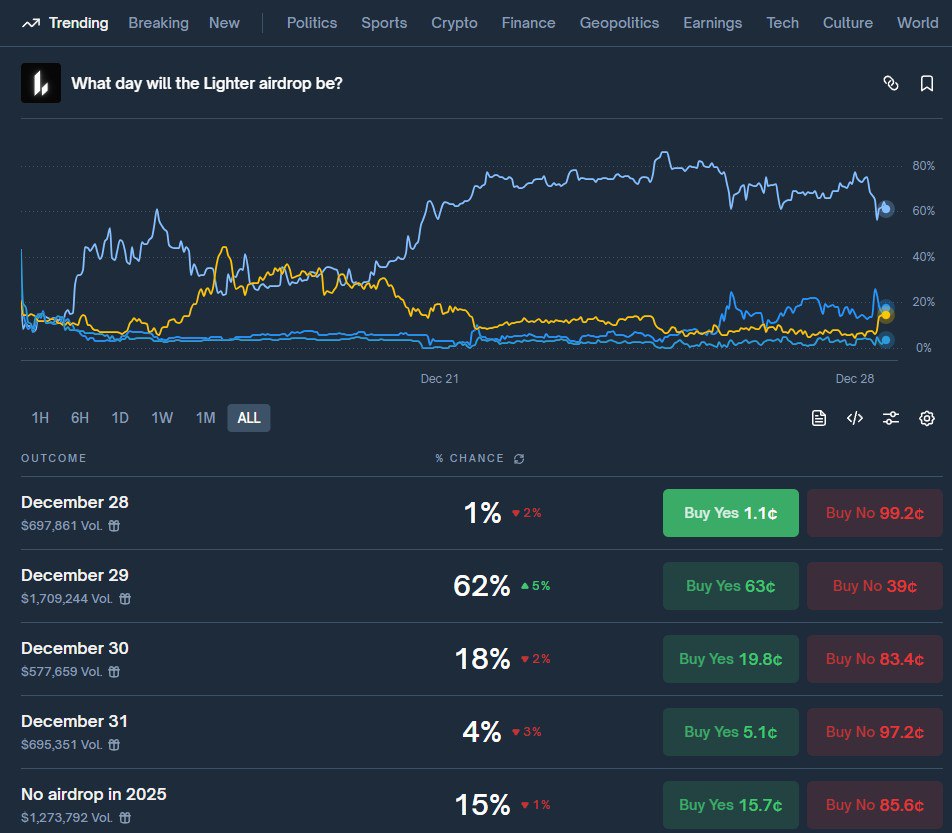Buy No on December 29 at 39¢
This screenshot has width=952, height=833.
(x=874, y=586)
